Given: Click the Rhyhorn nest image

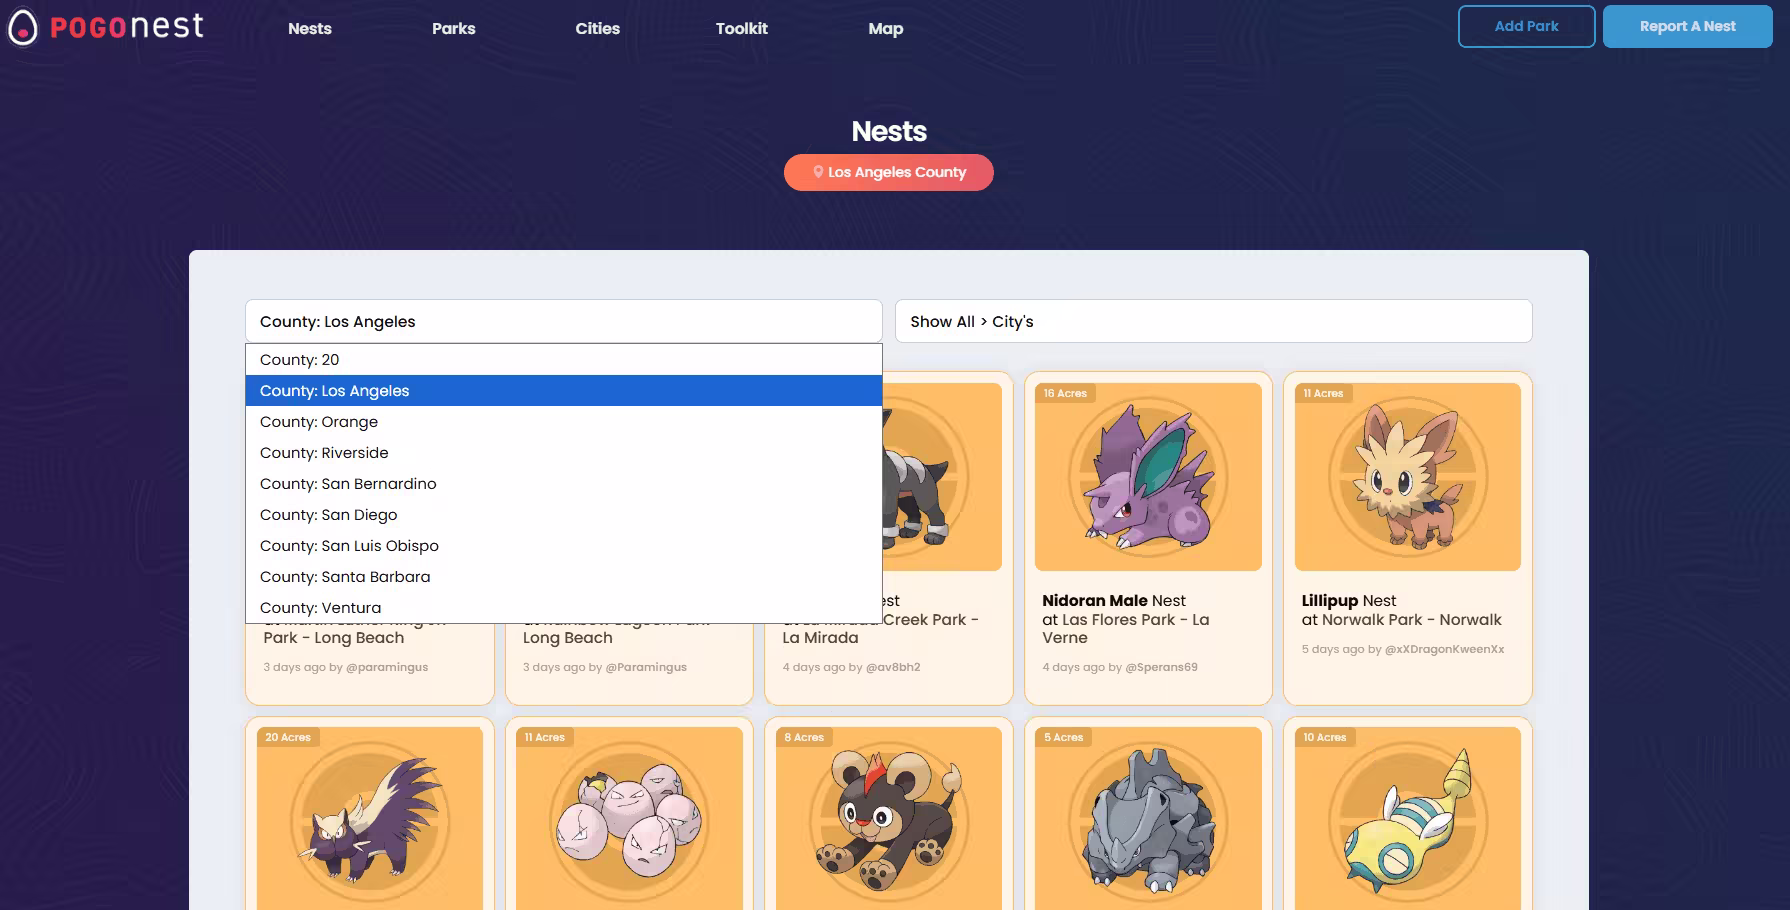Looking at the screenshot, I should pyautogui.click(x=1146, y=820).
